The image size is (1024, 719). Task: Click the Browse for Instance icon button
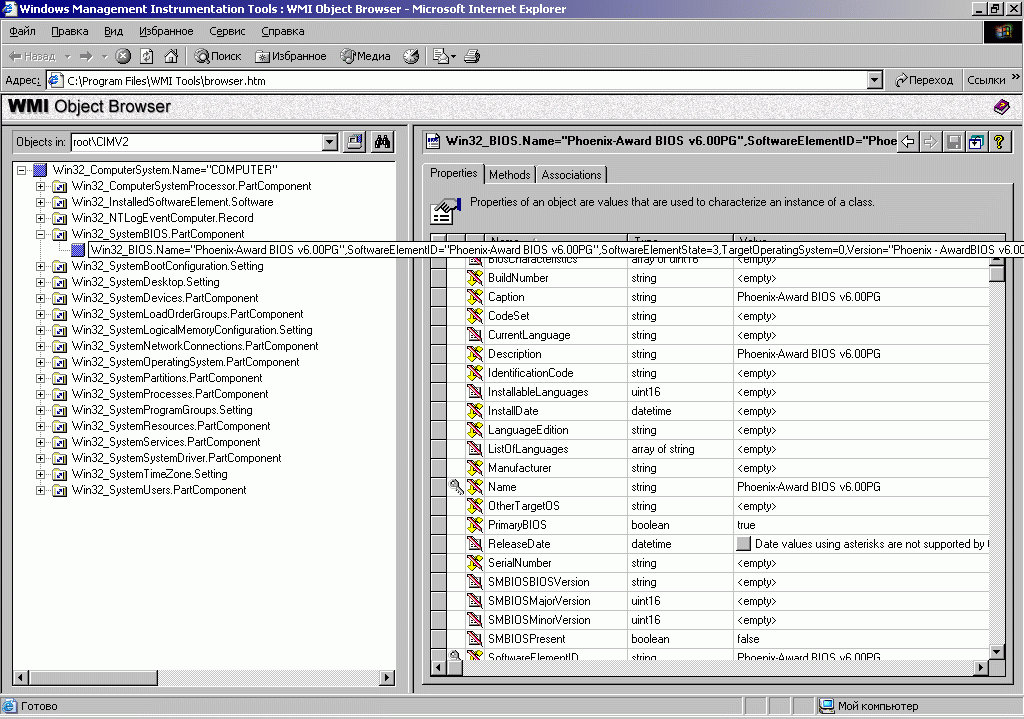355,142
